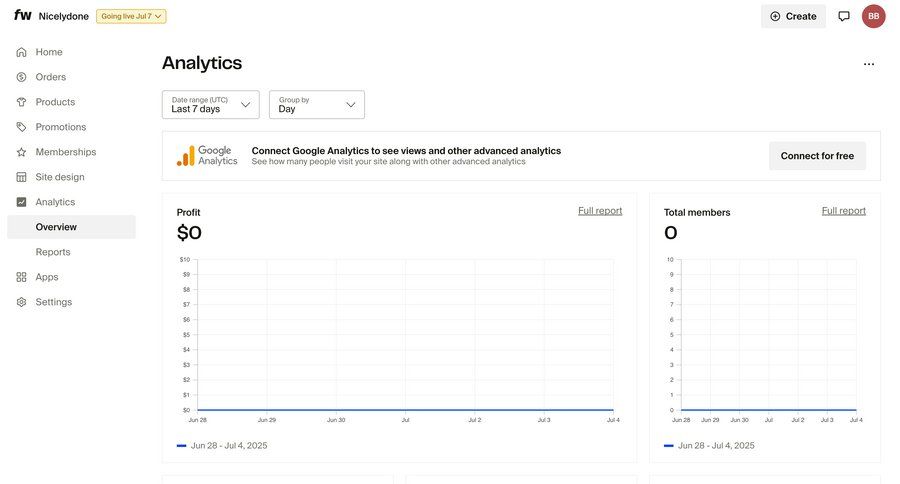
Task: Open the BB user avatar menu
Action: click(874, 16)
